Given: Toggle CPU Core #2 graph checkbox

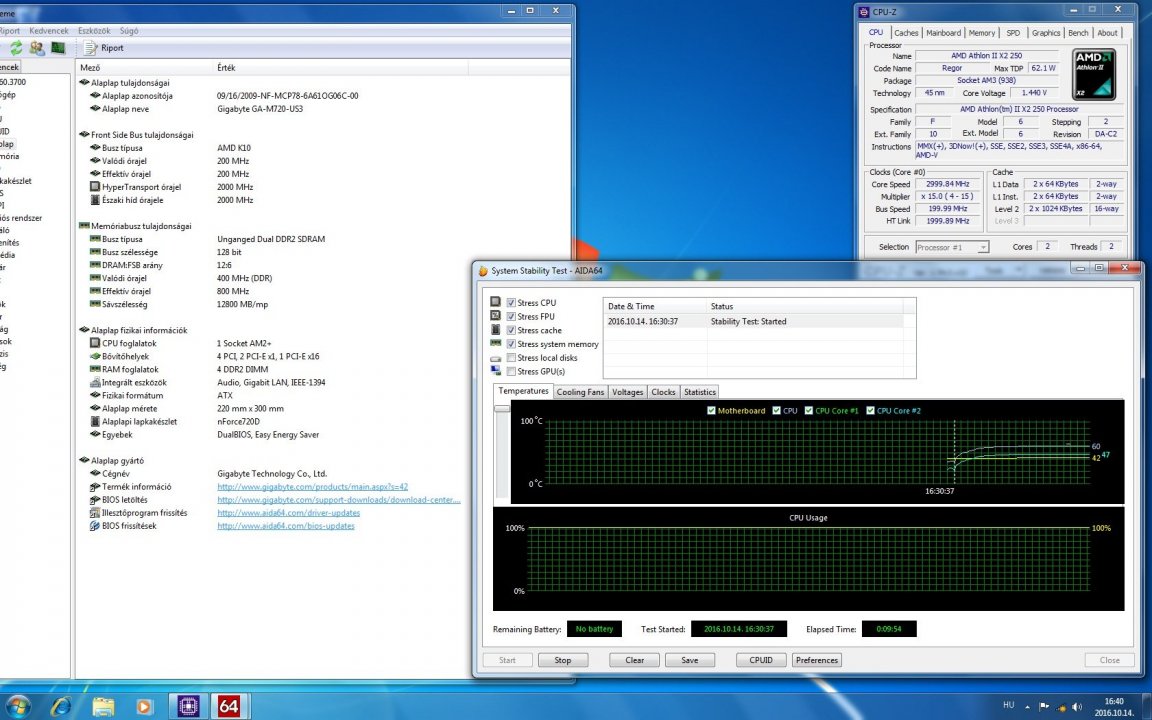Looking at the screenshot, I should pyautogui.click(x=871, y=411).
